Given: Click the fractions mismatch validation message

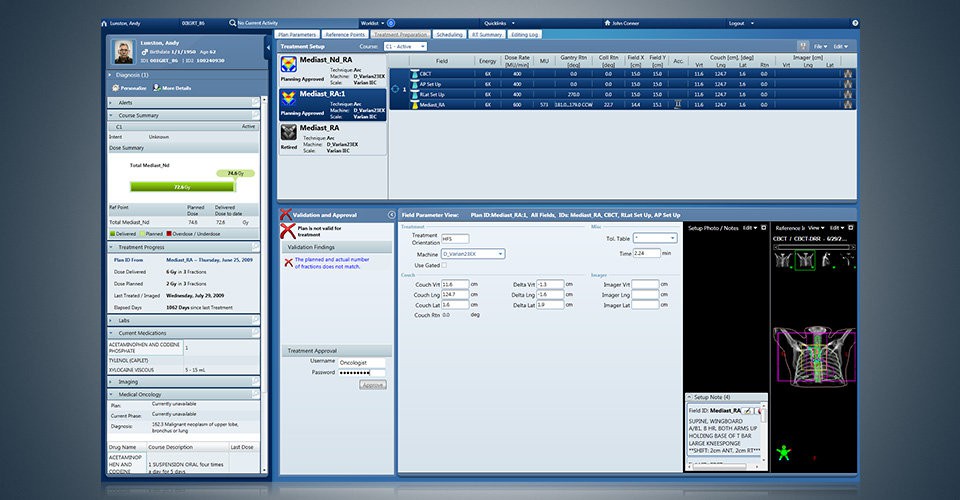Looking at the screenshot, I should tap(332, 263).
